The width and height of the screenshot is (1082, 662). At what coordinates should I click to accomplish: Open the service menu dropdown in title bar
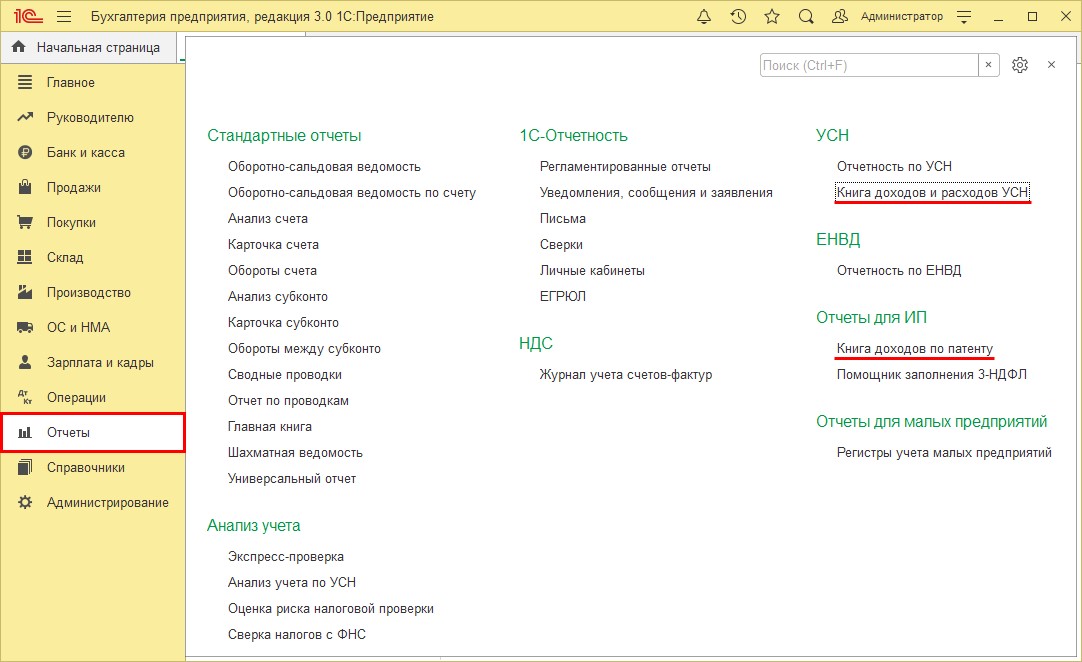(964, 17)
